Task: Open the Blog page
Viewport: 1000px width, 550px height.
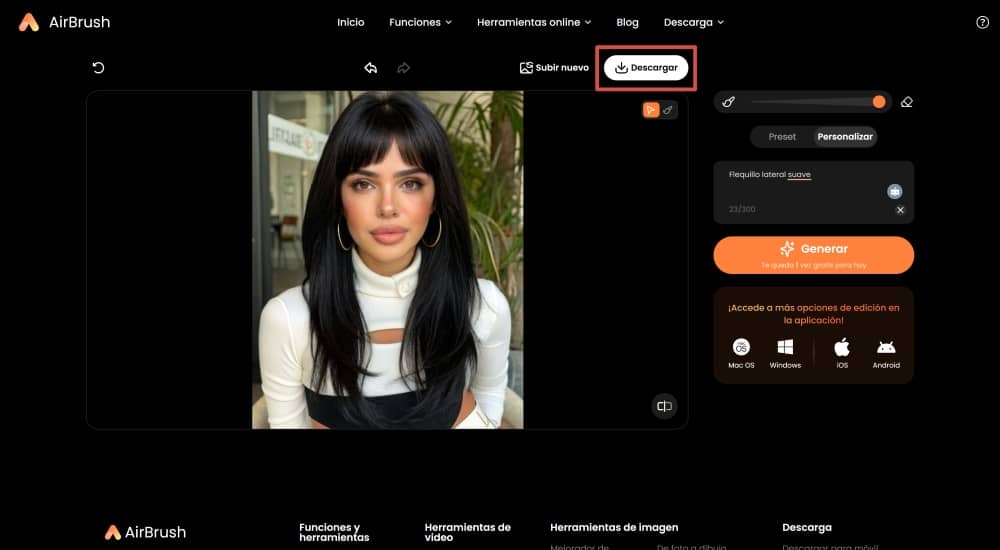Action: [627, 22]
